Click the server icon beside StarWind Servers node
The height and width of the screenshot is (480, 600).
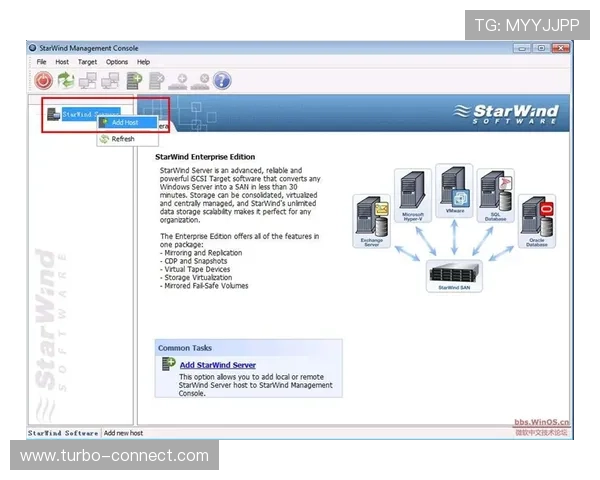(53, 114)
